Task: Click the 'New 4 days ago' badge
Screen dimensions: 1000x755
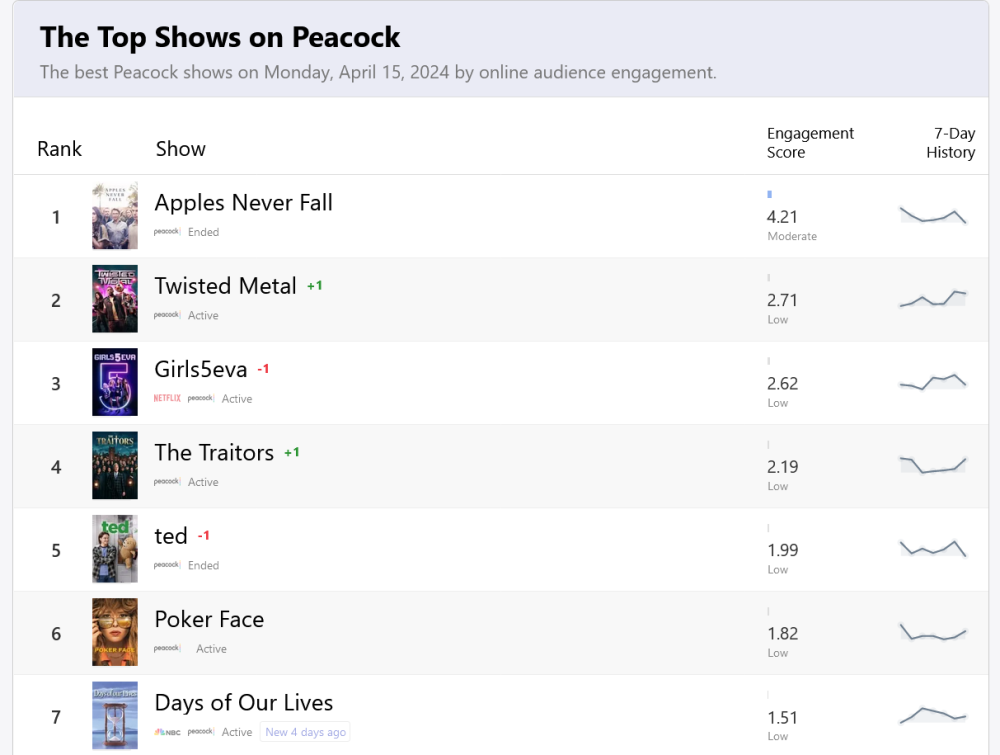Action: [305, 732]
